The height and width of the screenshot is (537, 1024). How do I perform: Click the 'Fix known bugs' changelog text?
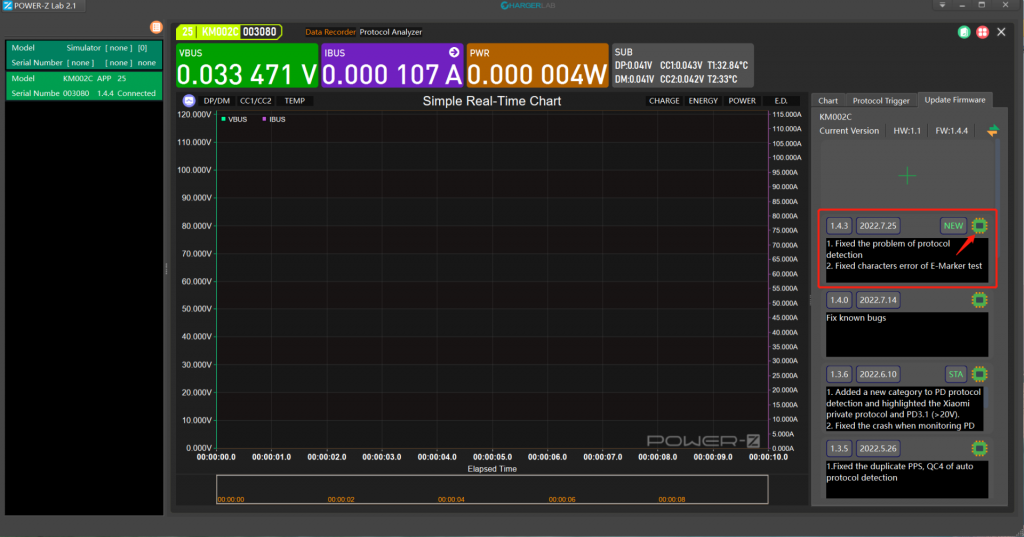pyautogui.click(x=856, y=318)
